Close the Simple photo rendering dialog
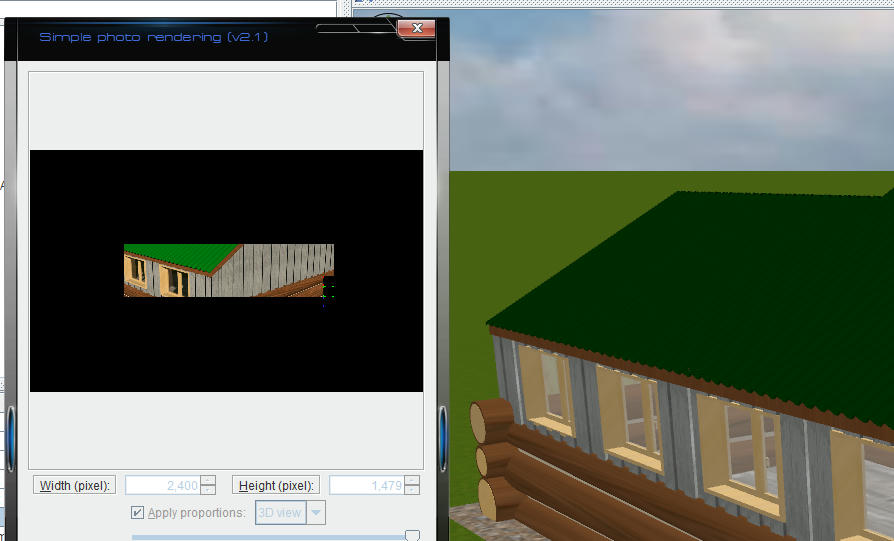The image size is (894, 541). coord(417,28)
